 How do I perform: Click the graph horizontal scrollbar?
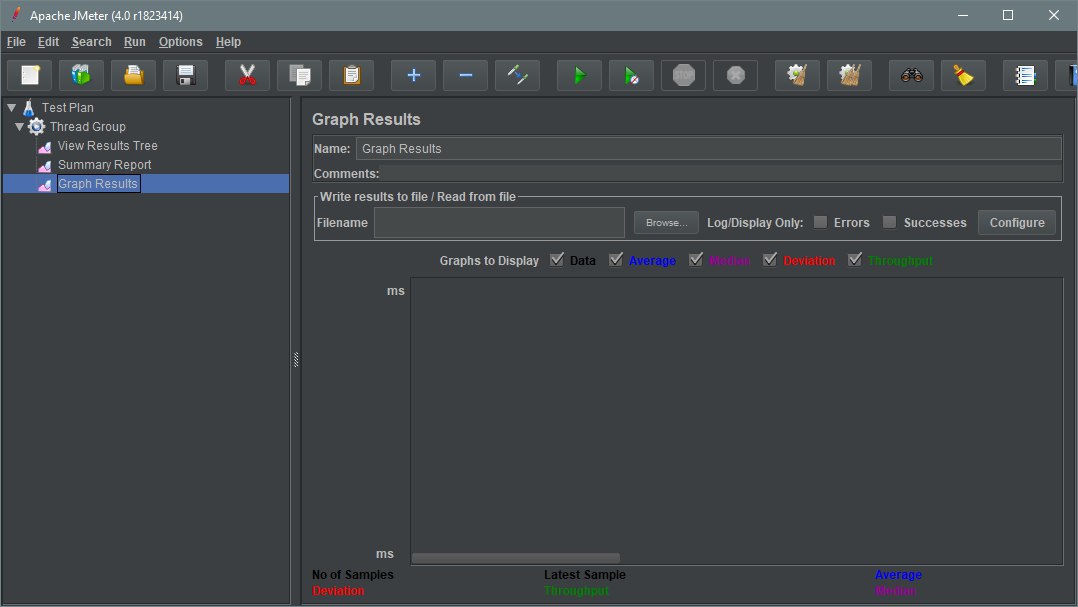tap(516, 558)
